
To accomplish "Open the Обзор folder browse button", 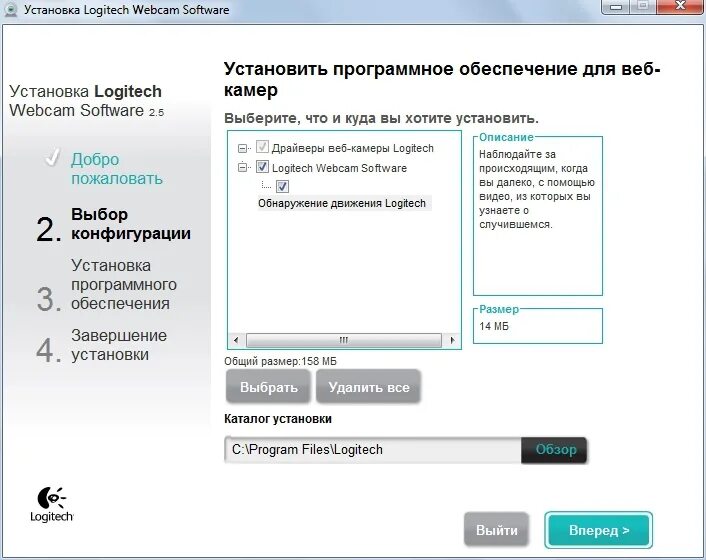I will pyautogui.click(x=555, y=449).
